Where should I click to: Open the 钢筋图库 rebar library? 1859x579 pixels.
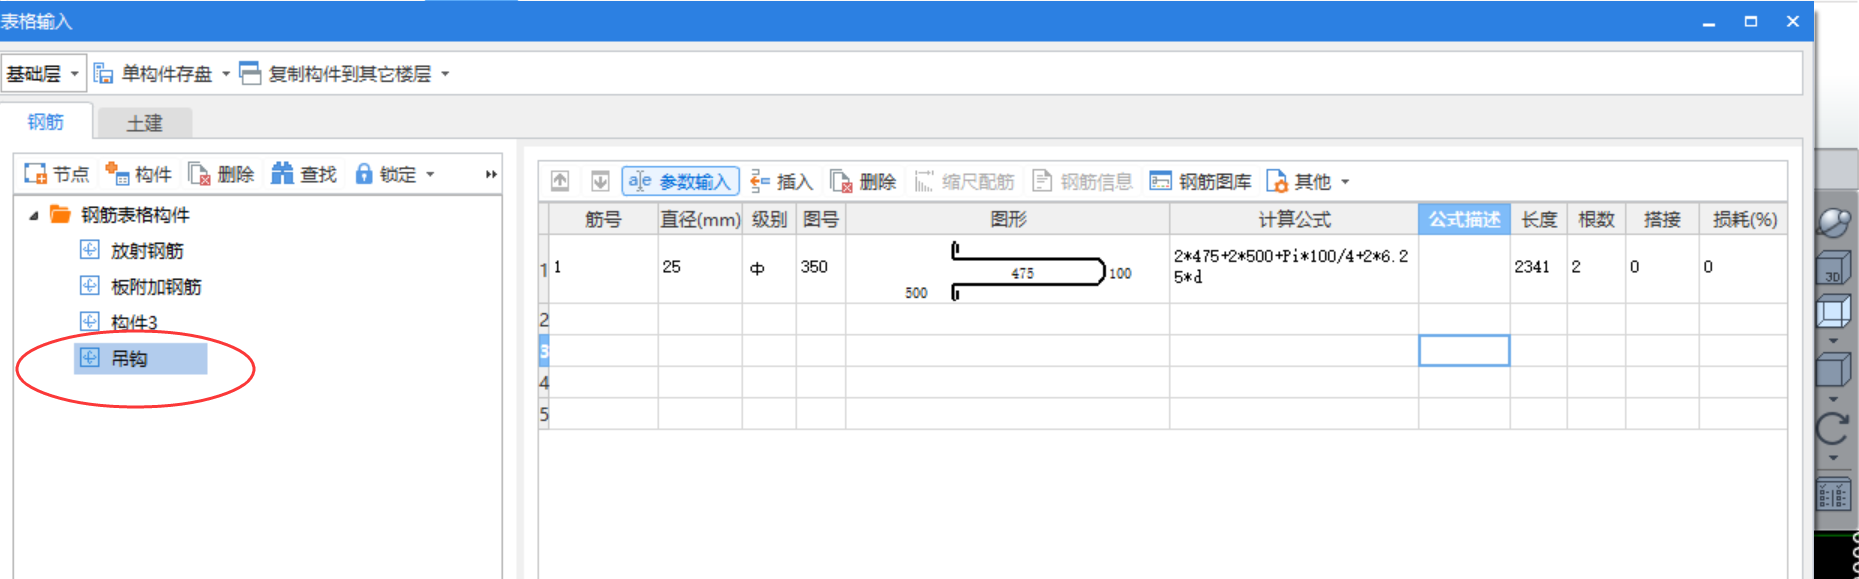[1200, 181]
